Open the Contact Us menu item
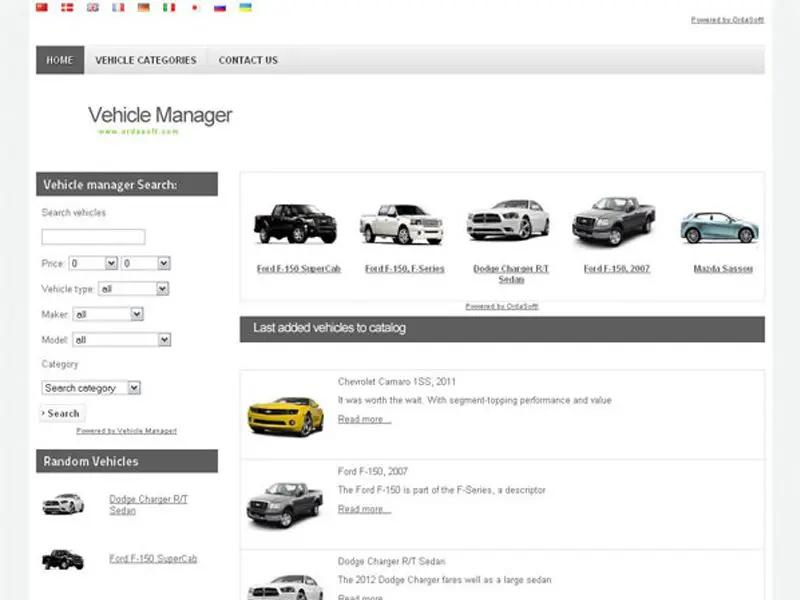Viewport: 800px width, 600px height. click(x=248, y=60)
